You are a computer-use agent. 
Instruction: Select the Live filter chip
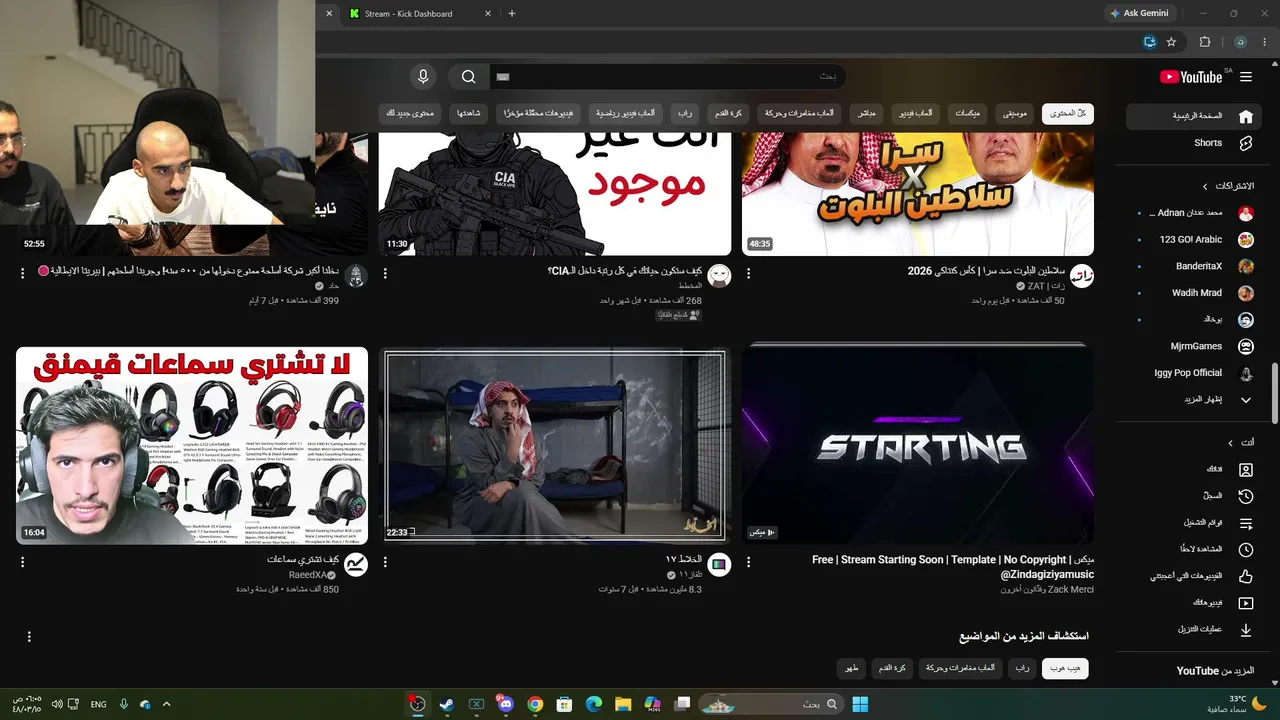point(866,114)
